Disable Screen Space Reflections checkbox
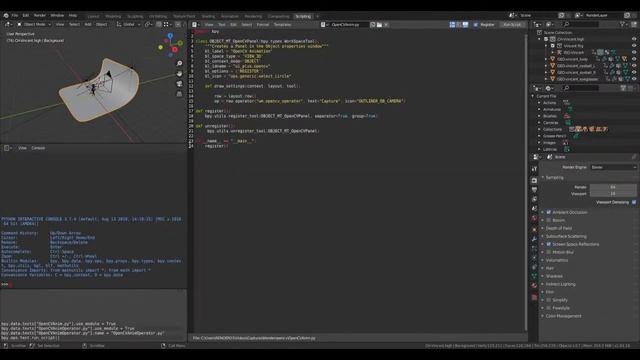Image resolution: width=640 pixels, height=360 pixels. coord(549,244)
